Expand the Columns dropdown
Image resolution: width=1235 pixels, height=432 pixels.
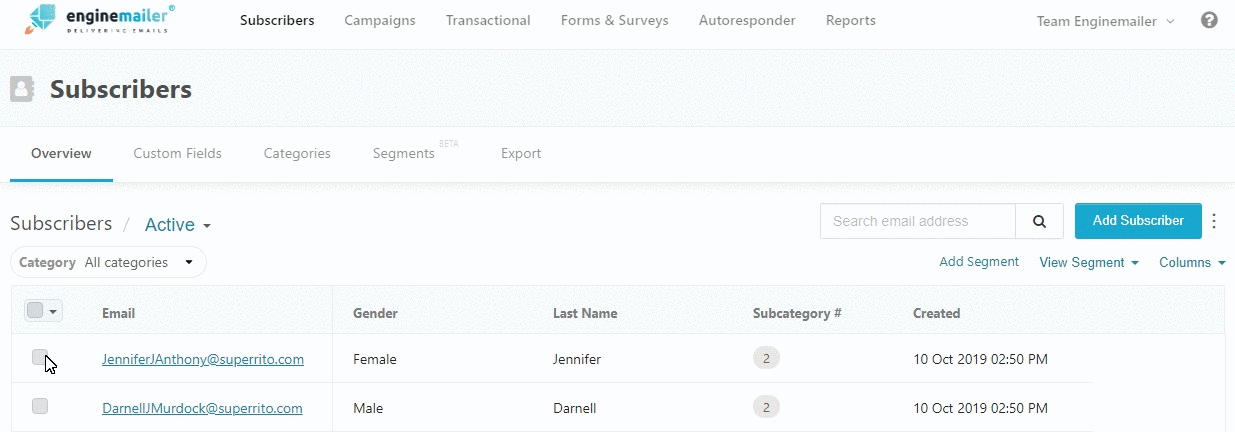tap(1192, 263)
